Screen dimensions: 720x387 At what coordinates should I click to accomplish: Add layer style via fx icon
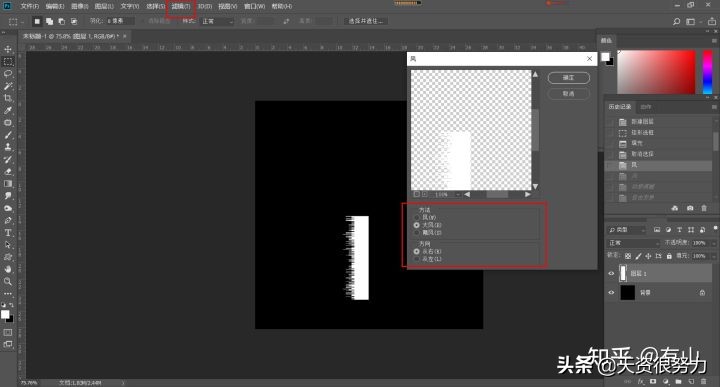pos(641,381)
